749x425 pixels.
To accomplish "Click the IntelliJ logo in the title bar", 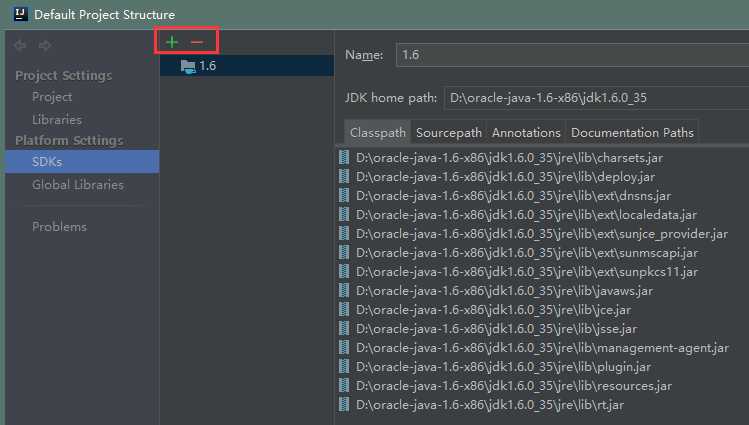I will (x=21, y=14).
